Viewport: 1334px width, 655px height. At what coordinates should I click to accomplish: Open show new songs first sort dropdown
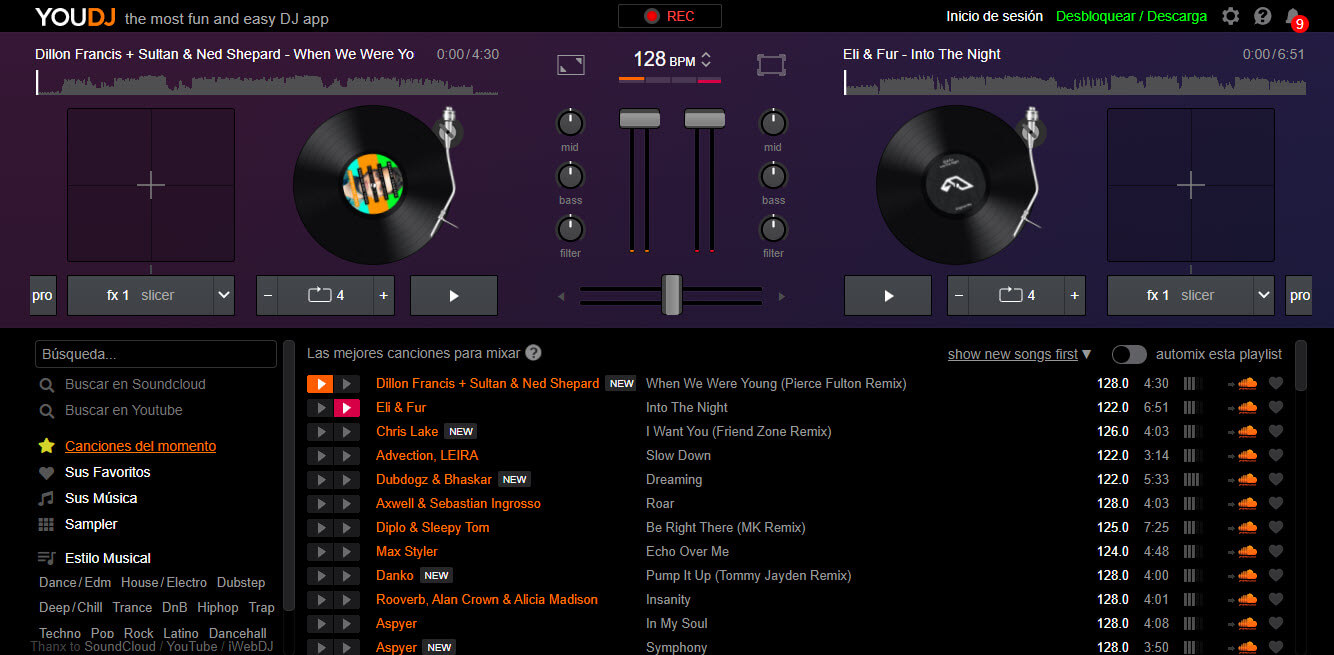[x=1019, y=354]
